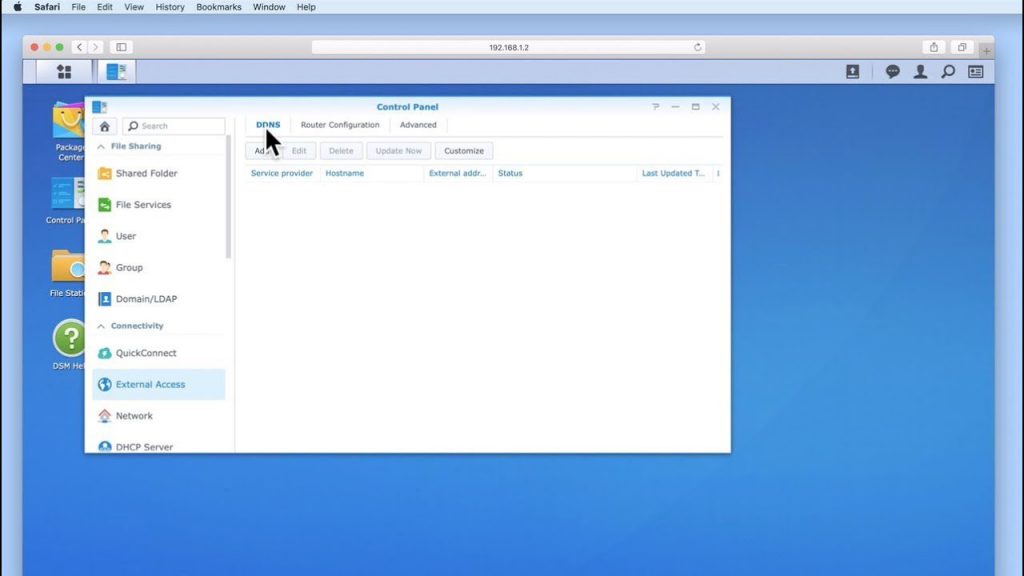
Task: Click the Edit button
Action: tap(299, 151)
